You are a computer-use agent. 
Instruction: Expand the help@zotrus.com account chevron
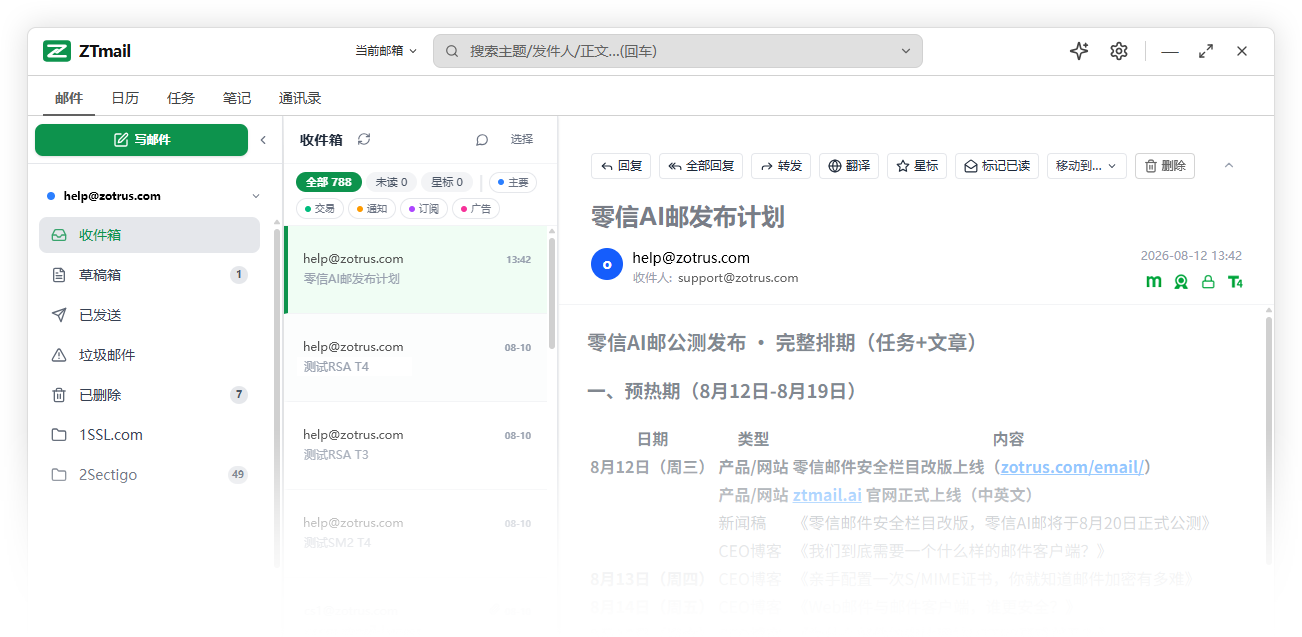click(x=255, y=196)
